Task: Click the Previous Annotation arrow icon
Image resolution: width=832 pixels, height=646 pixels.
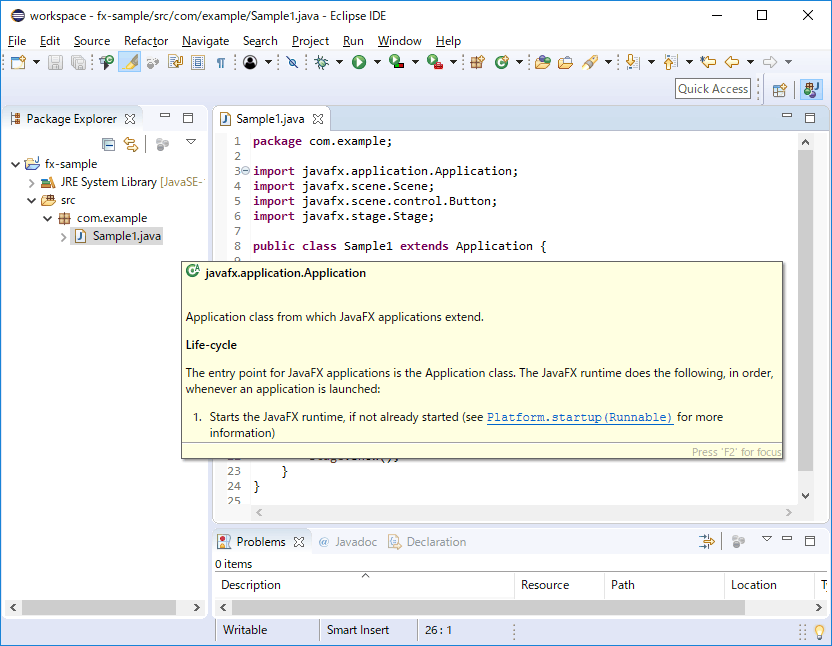Action: tap(670, 62)
